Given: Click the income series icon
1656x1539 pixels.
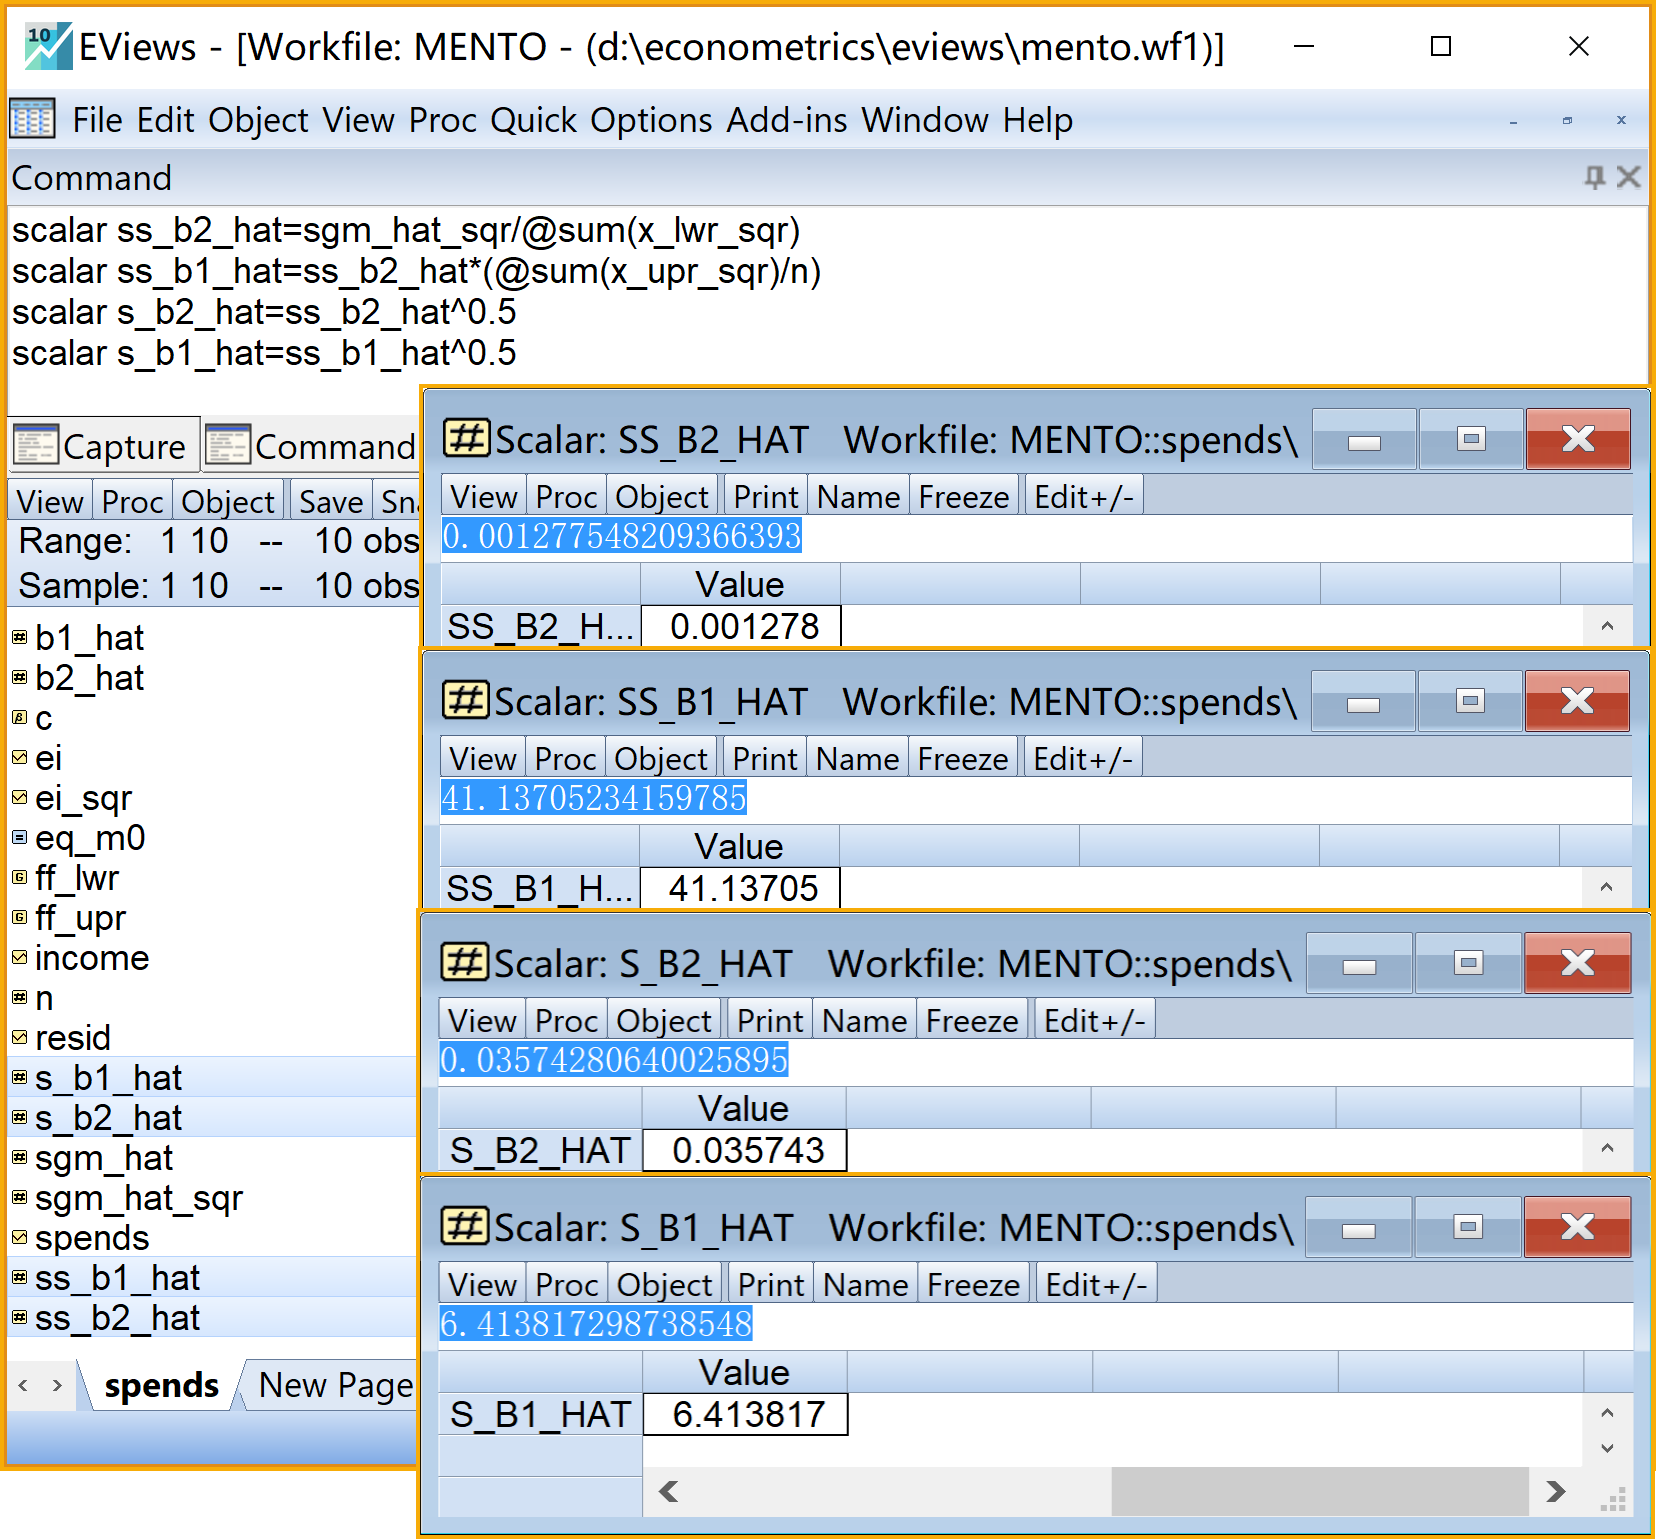Looking at the screenshot, I should 19,958.
